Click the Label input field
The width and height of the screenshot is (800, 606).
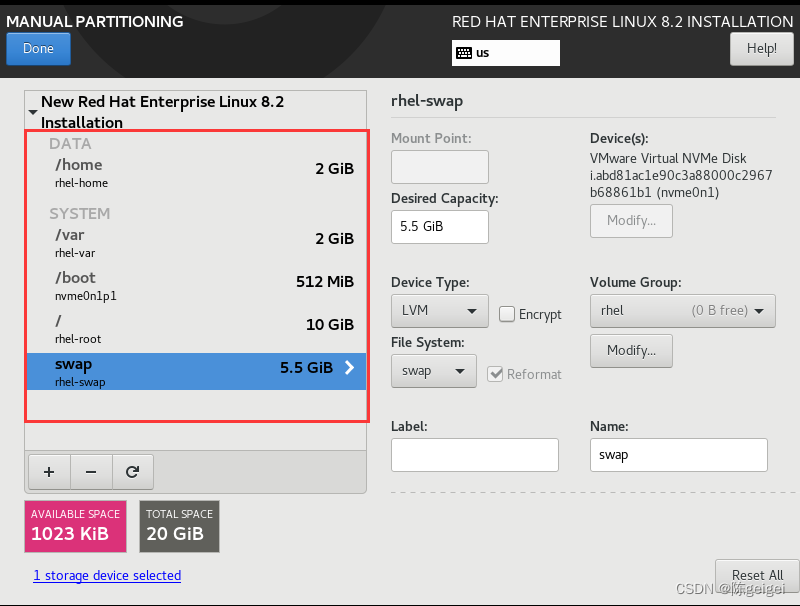[474, 454]
